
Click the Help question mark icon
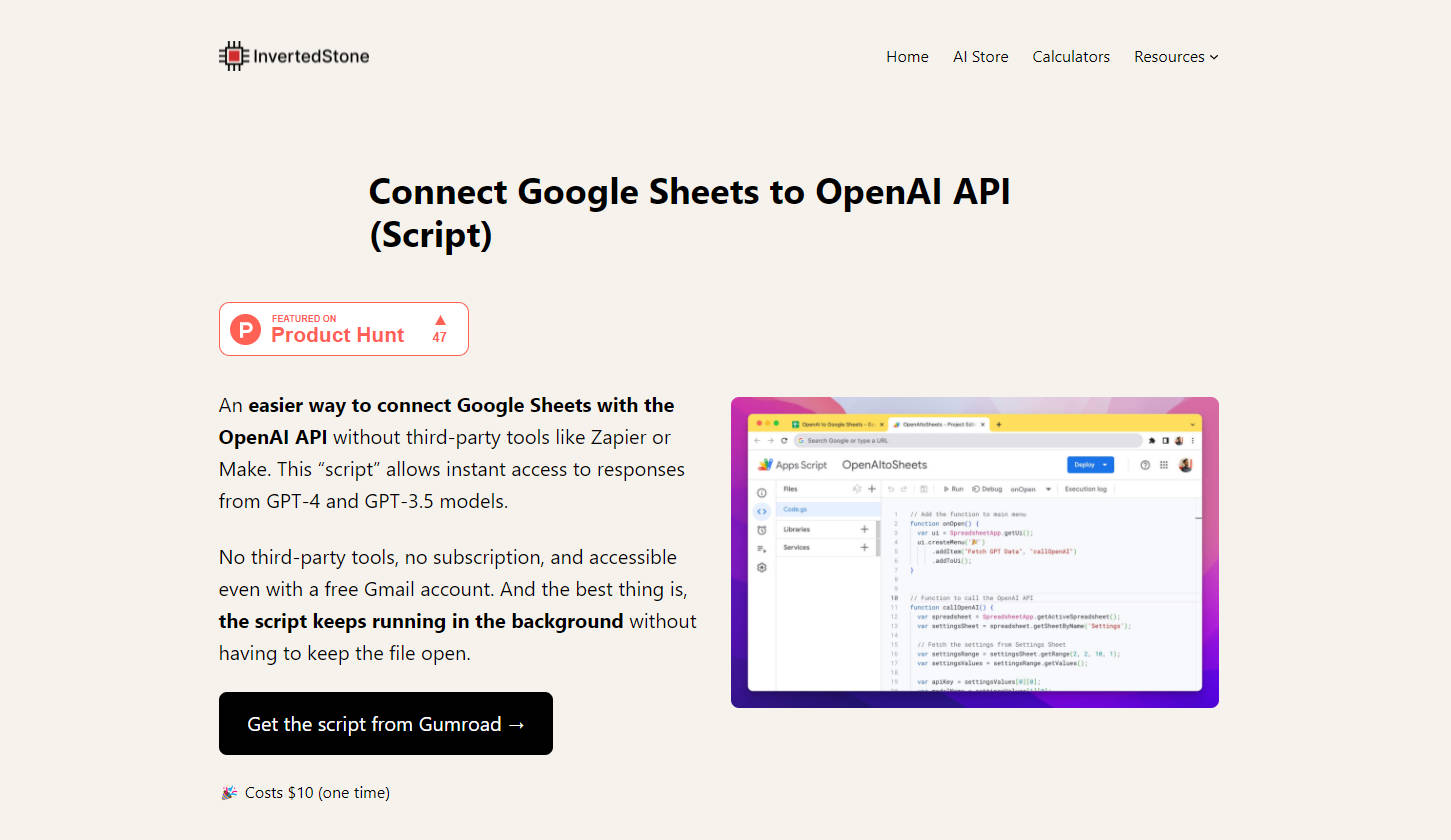1145,464
